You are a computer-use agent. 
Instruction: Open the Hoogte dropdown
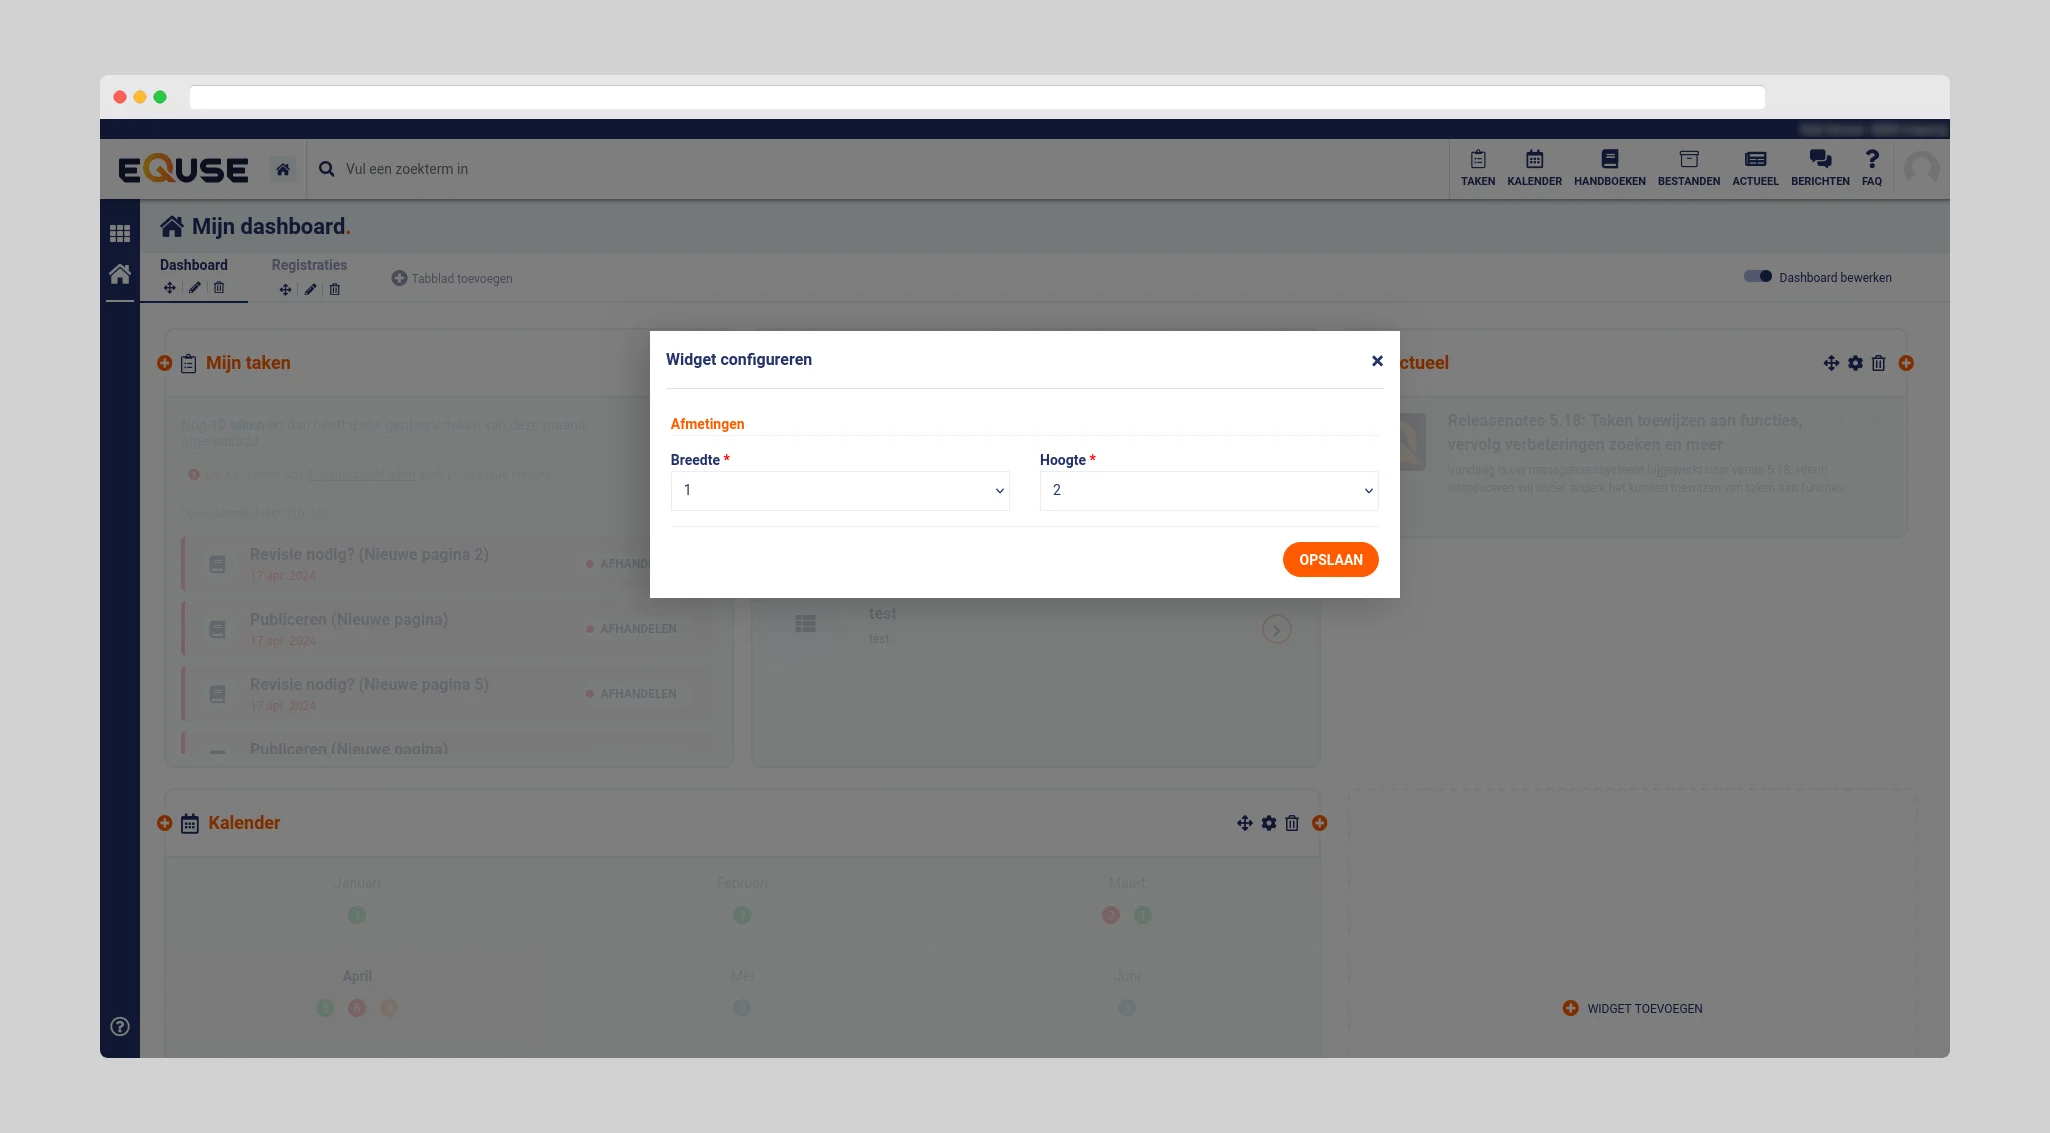pyautogui.click(x=1208, y=490)
